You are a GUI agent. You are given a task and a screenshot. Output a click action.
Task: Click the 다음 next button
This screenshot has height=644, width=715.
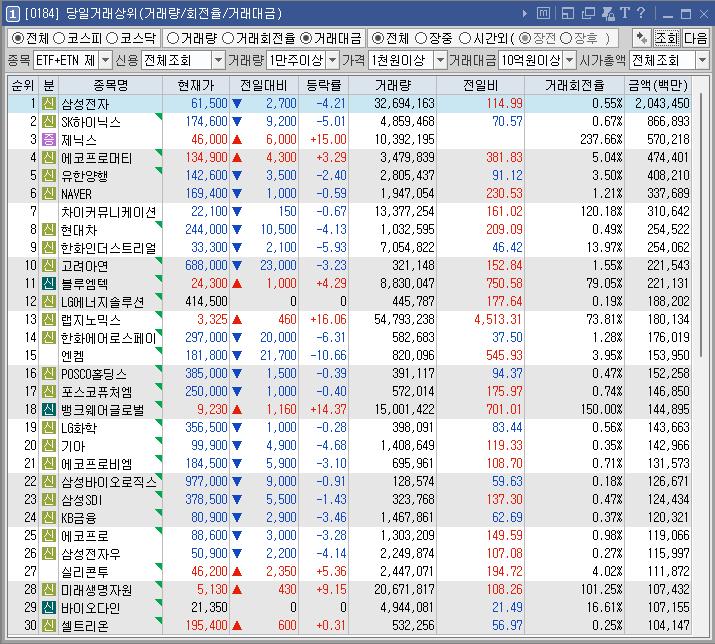click(x=694, y=38)
